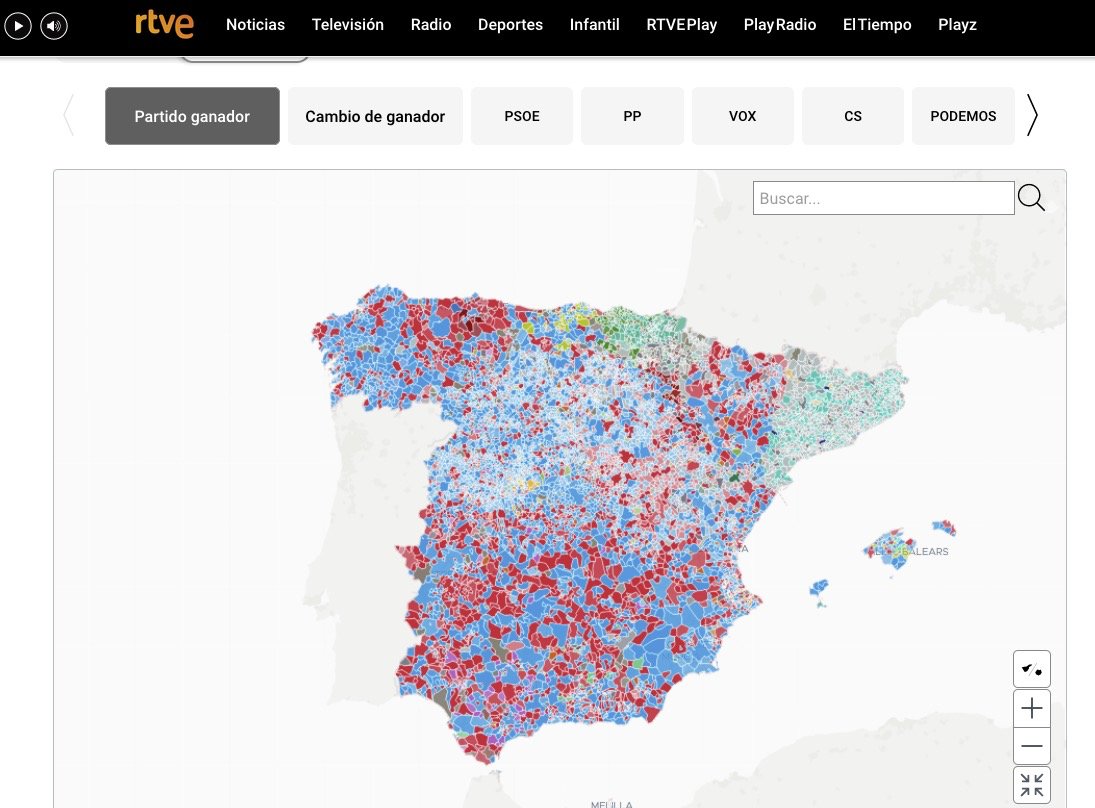Viewport: 1095px width, 808px height.
Task: Click the magnifying glass search icon
Action: [x=1030, y=197]
